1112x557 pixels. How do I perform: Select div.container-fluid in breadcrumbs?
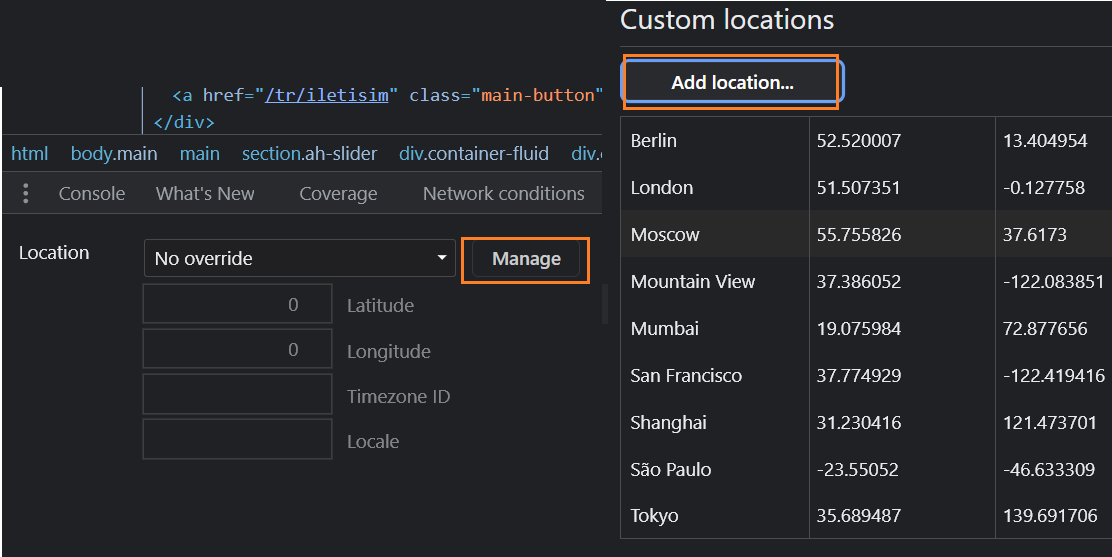(474, 153)
